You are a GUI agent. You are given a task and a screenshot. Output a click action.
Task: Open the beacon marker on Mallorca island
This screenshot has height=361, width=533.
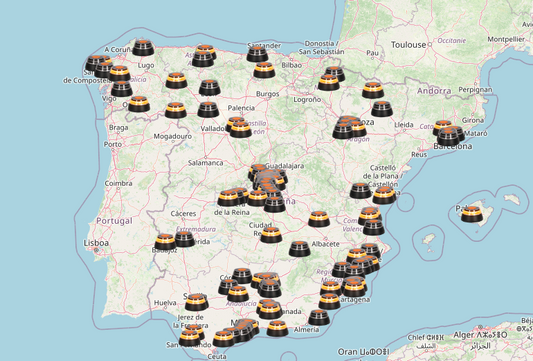click(472, 214)
